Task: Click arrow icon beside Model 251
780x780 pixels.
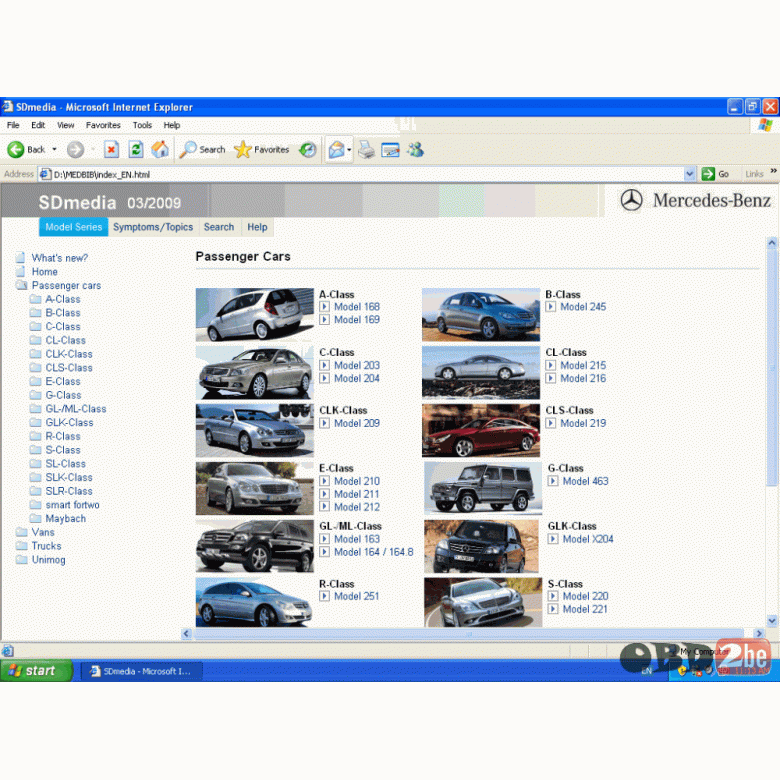Action: [x=324, y=596]
